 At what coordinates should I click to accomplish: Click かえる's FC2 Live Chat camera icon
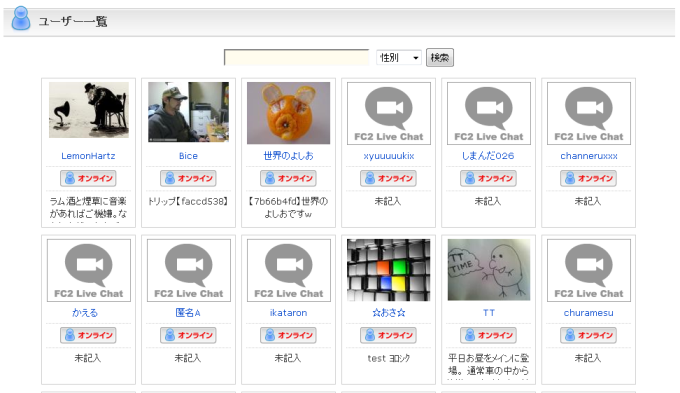click(89, 270)
